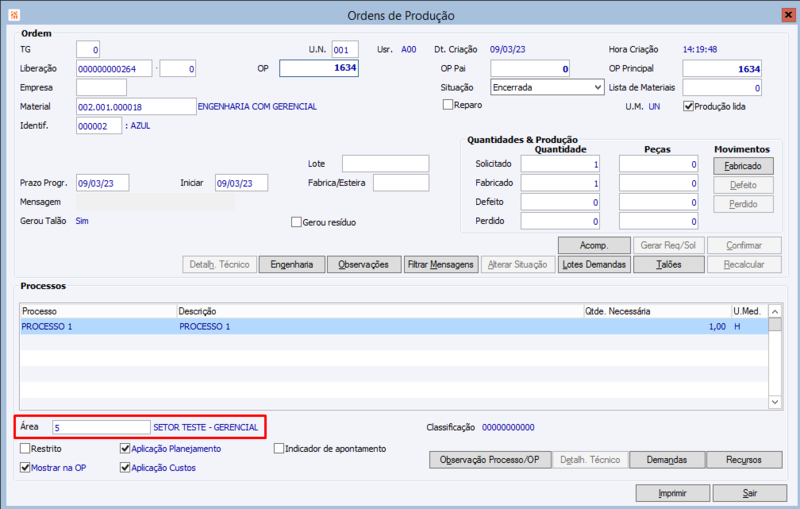The height and width of the screenshot is (509, 800).
Task: Toggle the Reparo checkbox
Action: [448, 105]
